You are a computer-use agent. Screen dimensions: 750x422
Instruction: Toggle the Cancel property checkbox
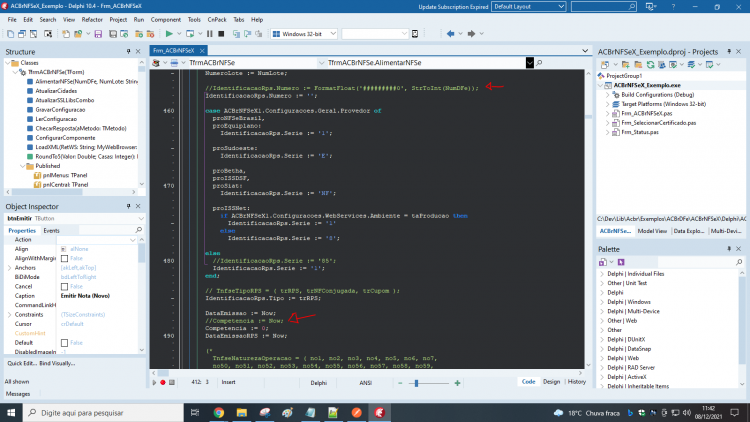pos(65,287)
